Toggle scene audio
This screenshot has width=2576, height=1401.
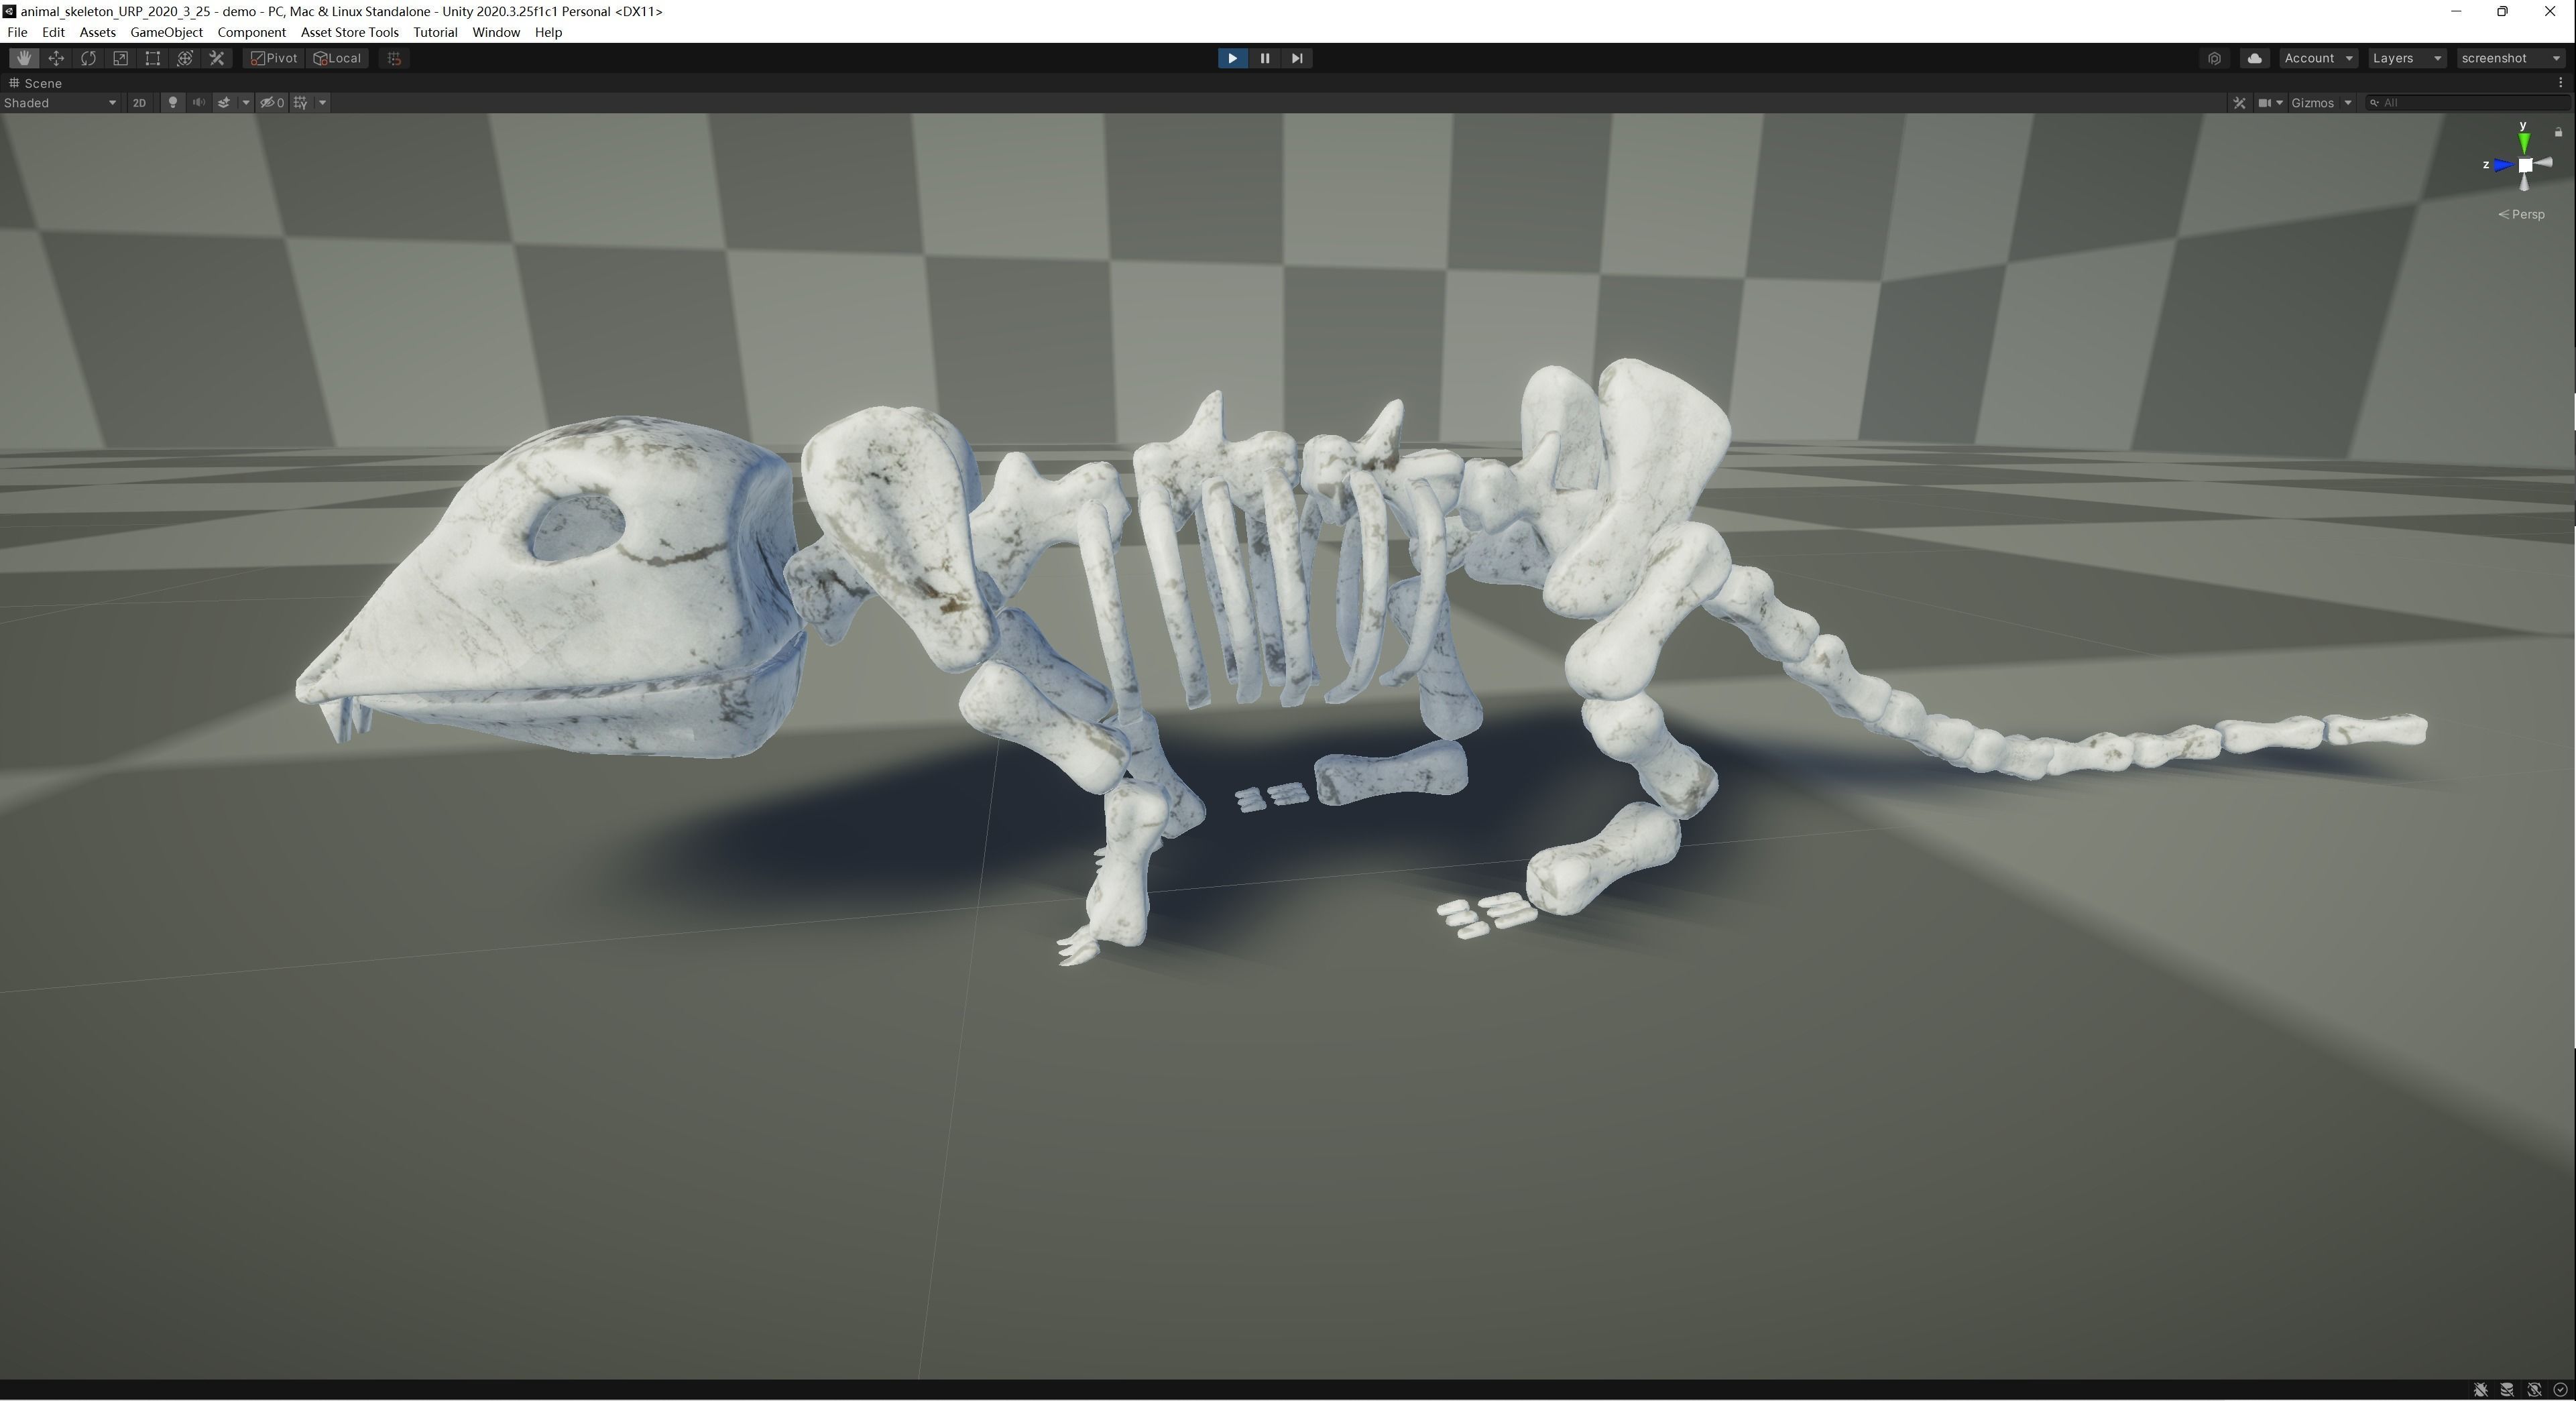click(198, 102)
